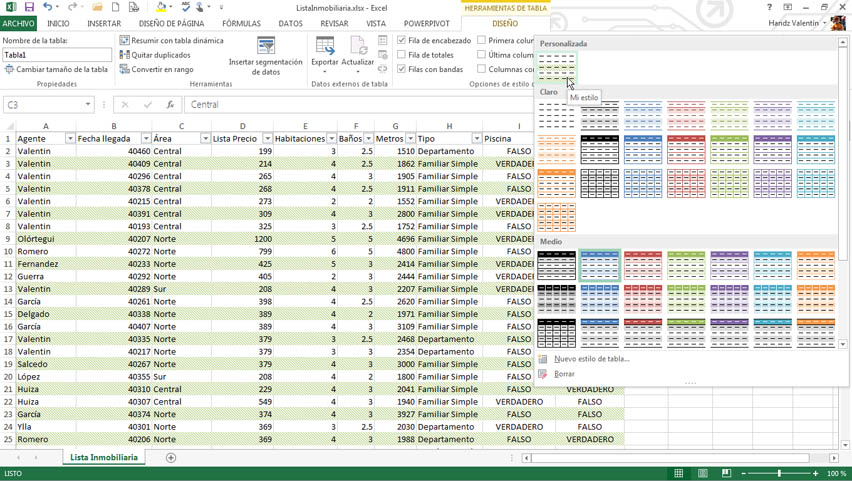Add a new sheet with plus icon

(x=171, y=458)
